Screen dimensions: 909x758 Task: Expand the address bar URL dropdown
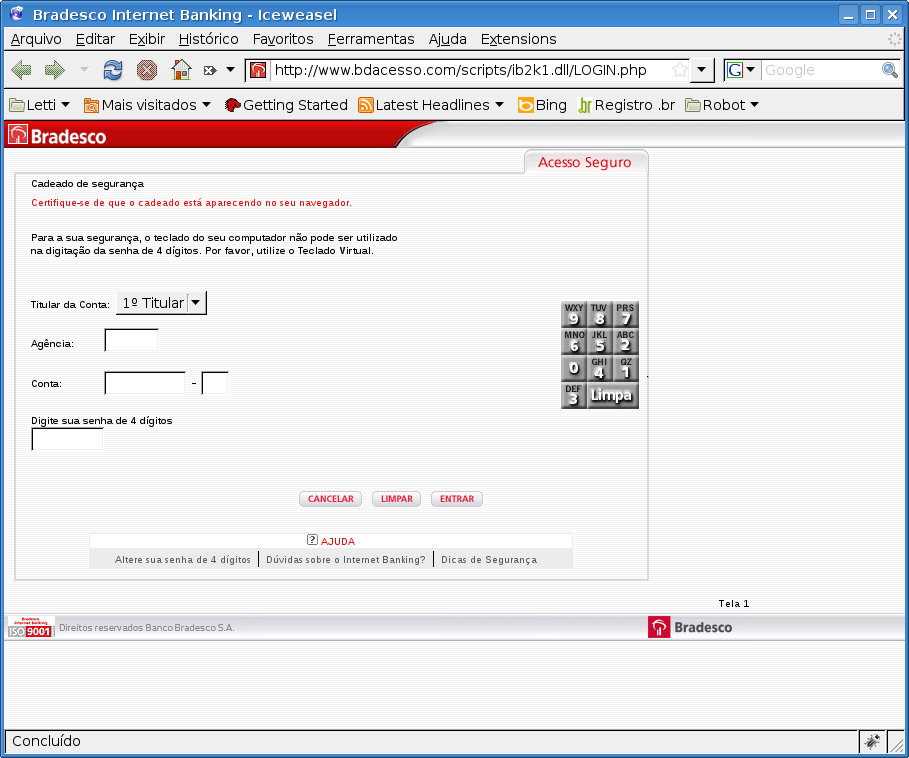pyautogui.click(x=701, y=70)
